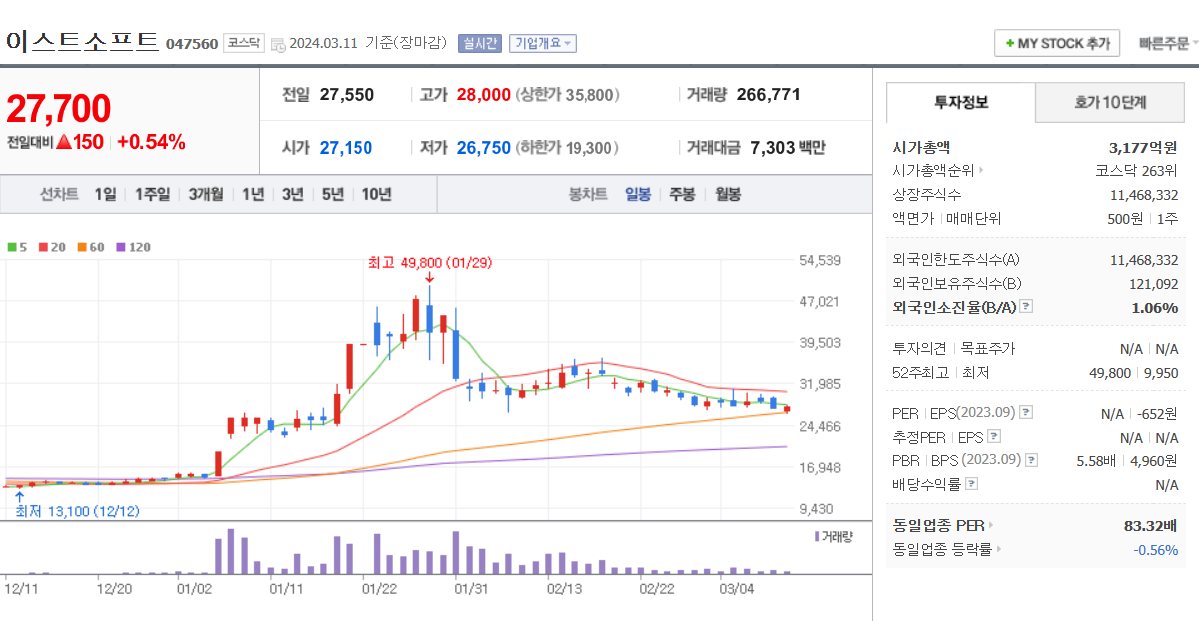The height and width of the screenshot is (621, 1199).
Task: Click the 시가총액 value 3,177억원
Action: [x=1143, y=147]
